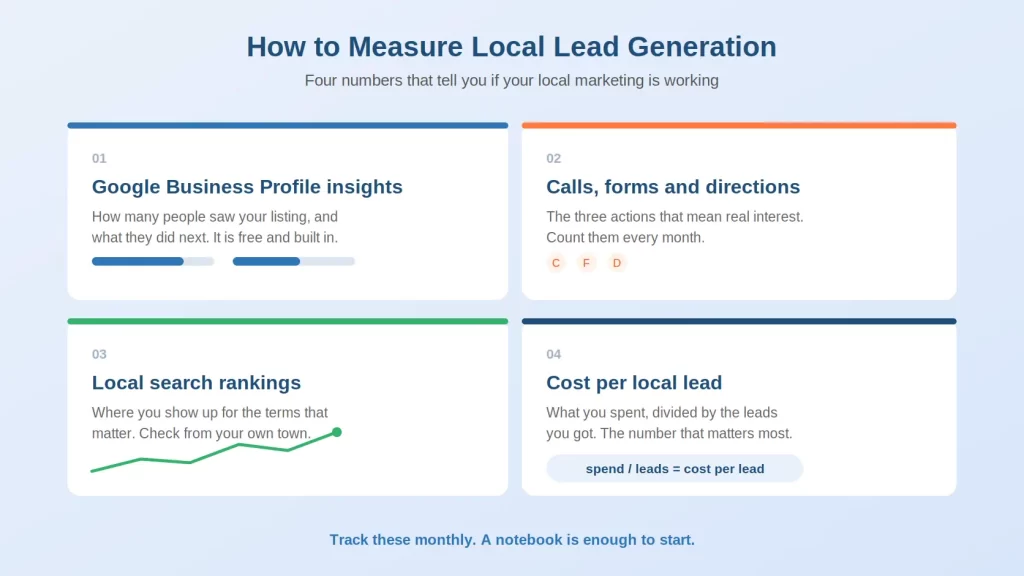Click the green dot ending the rankings line

[337, 432]
